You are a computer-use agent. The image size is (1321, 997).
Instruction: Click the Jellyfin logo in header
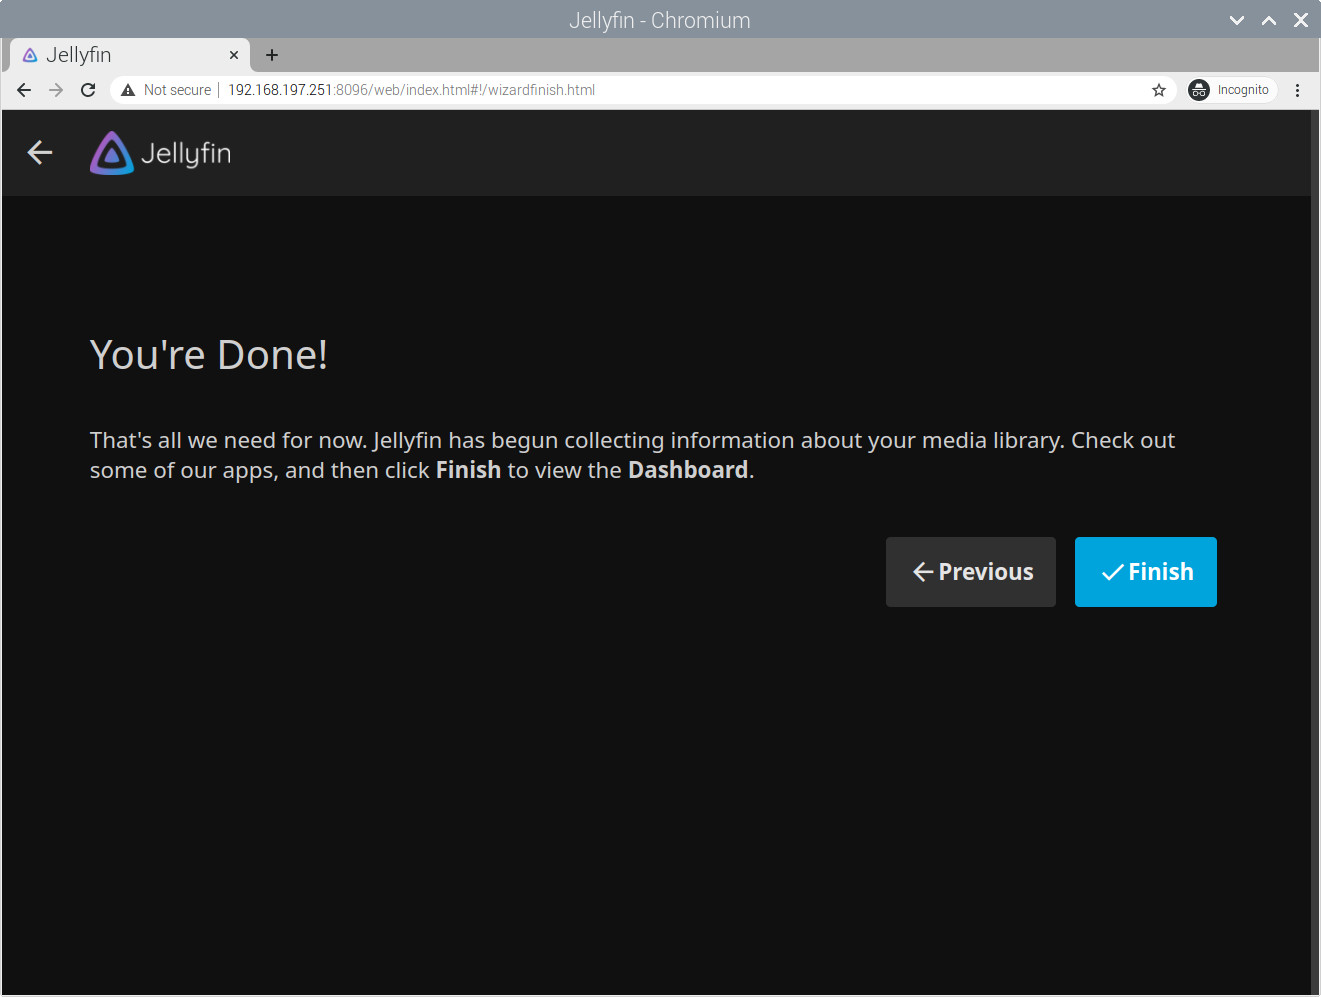tap(161, 153)
